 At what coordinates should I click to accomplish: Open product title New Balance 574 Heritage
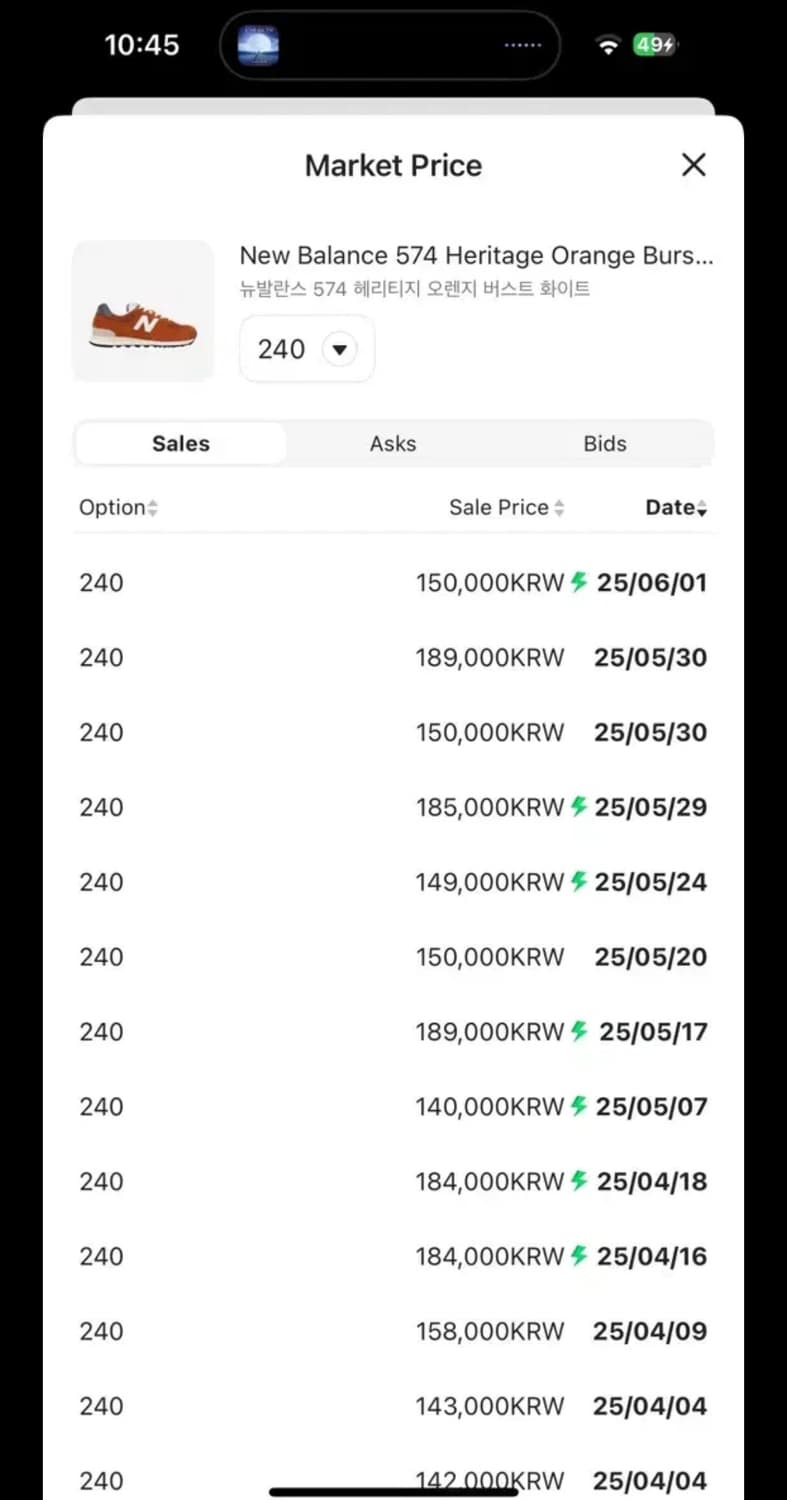[476, 256]
